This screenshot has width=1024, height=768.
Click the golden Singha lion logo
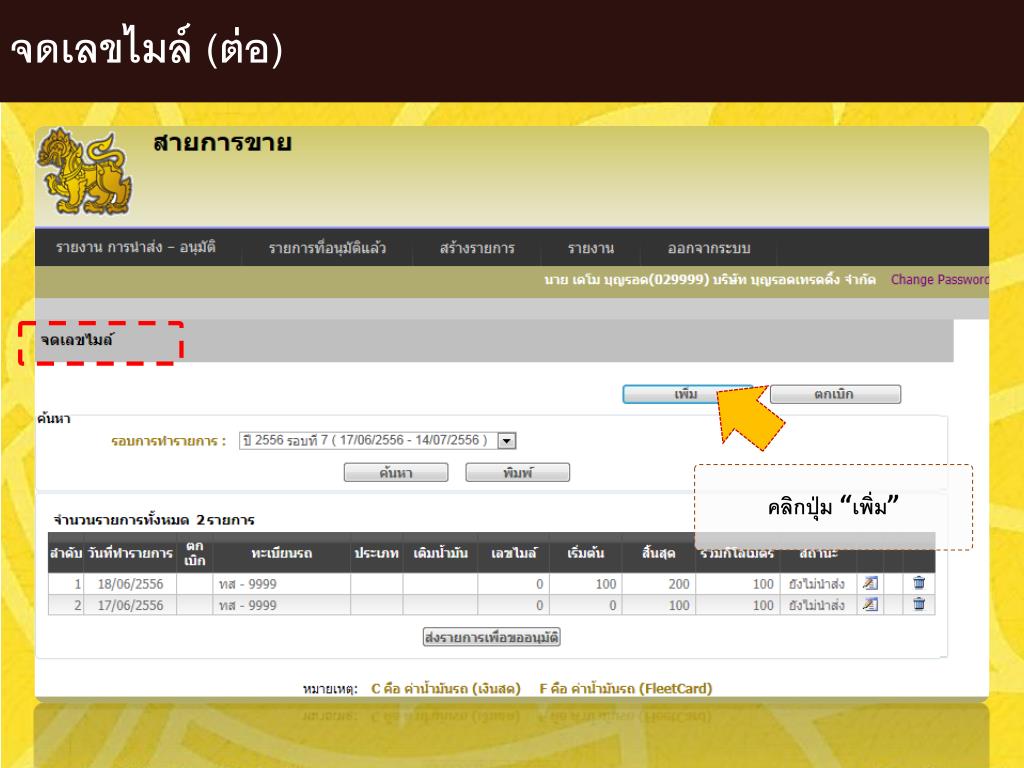(x=86, y=172)
